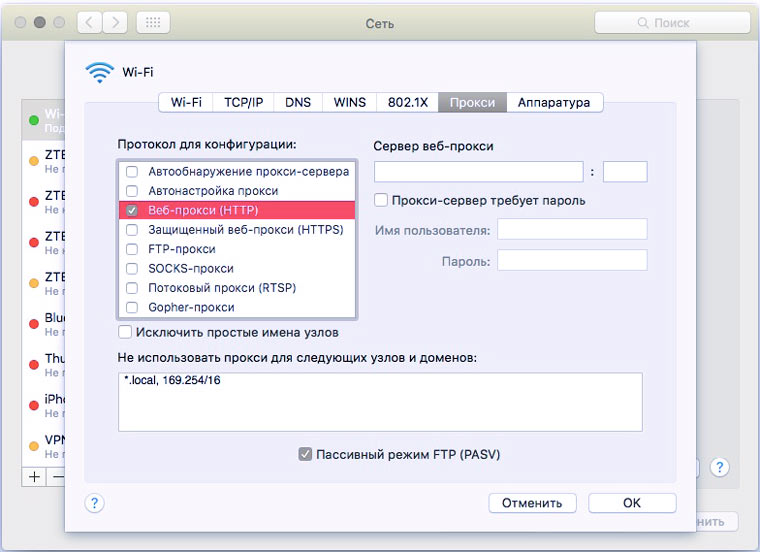Select the iPh service in background sidebar
Viewport: 760px width, 552px height.
point(44,405)
